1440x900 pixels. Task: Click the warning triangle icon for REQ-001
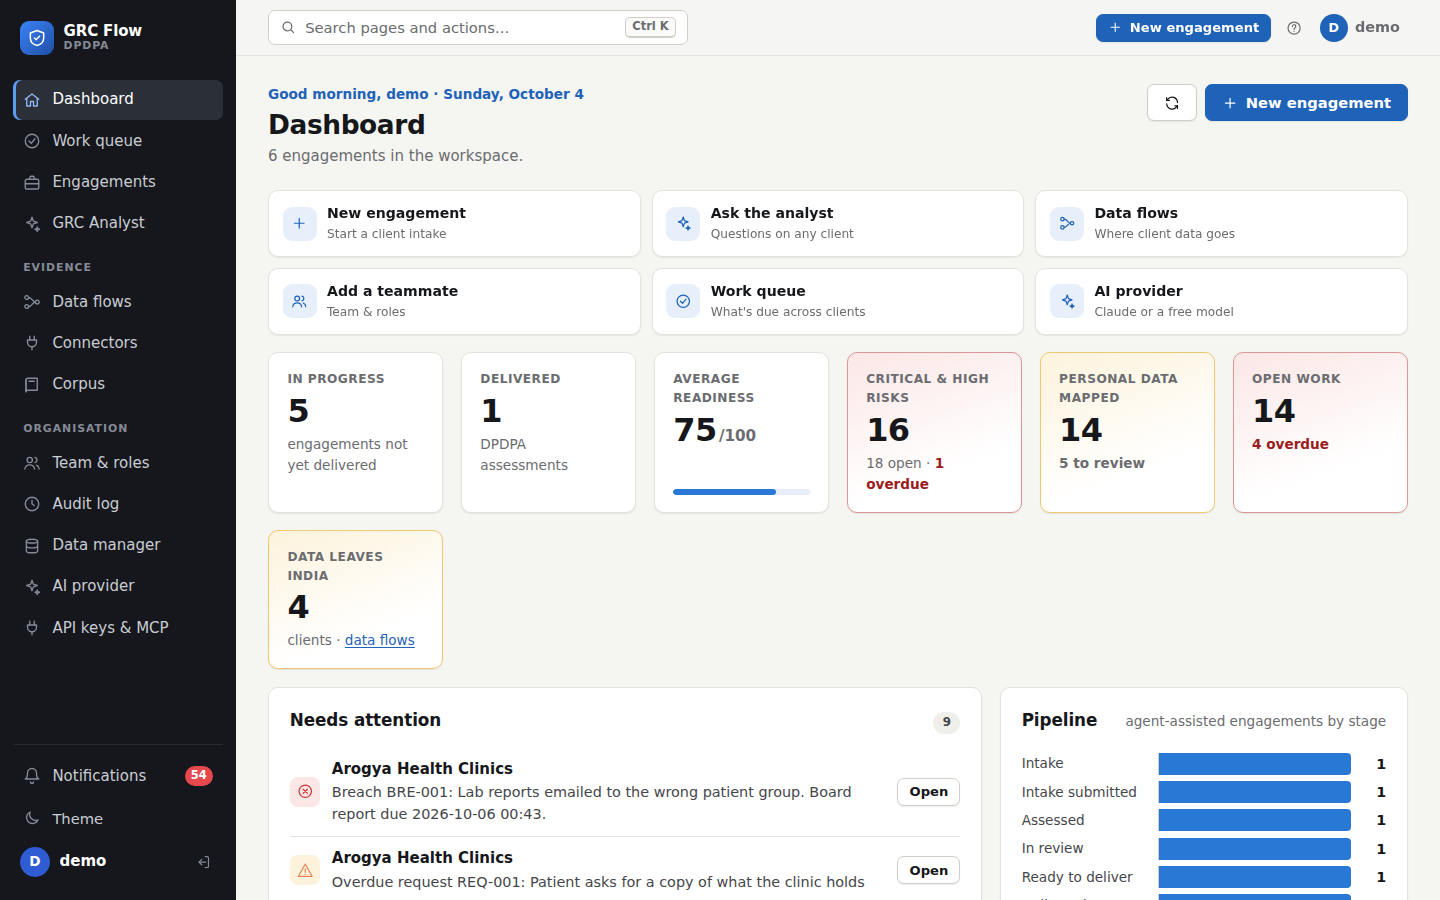(305, 870)
